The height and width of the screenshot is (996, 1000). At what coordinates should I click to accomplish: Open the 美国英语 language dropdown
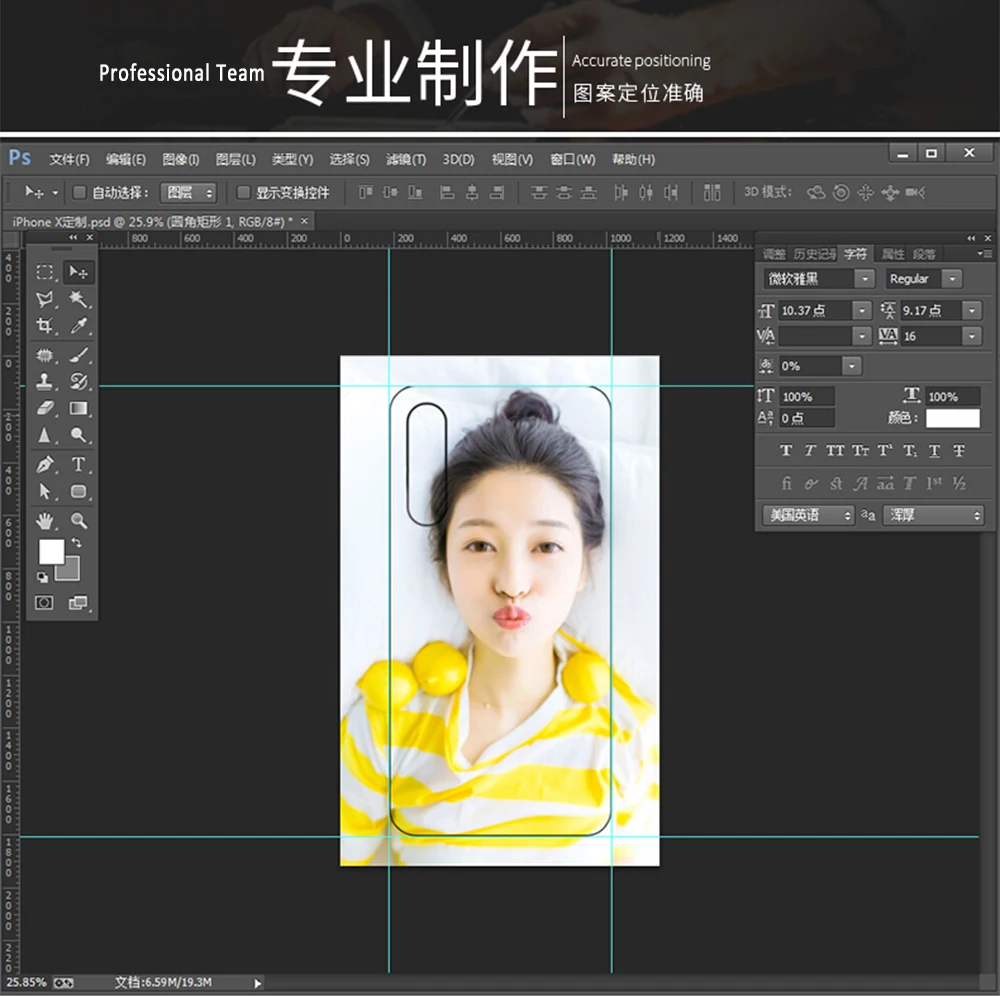coord(808,515)
